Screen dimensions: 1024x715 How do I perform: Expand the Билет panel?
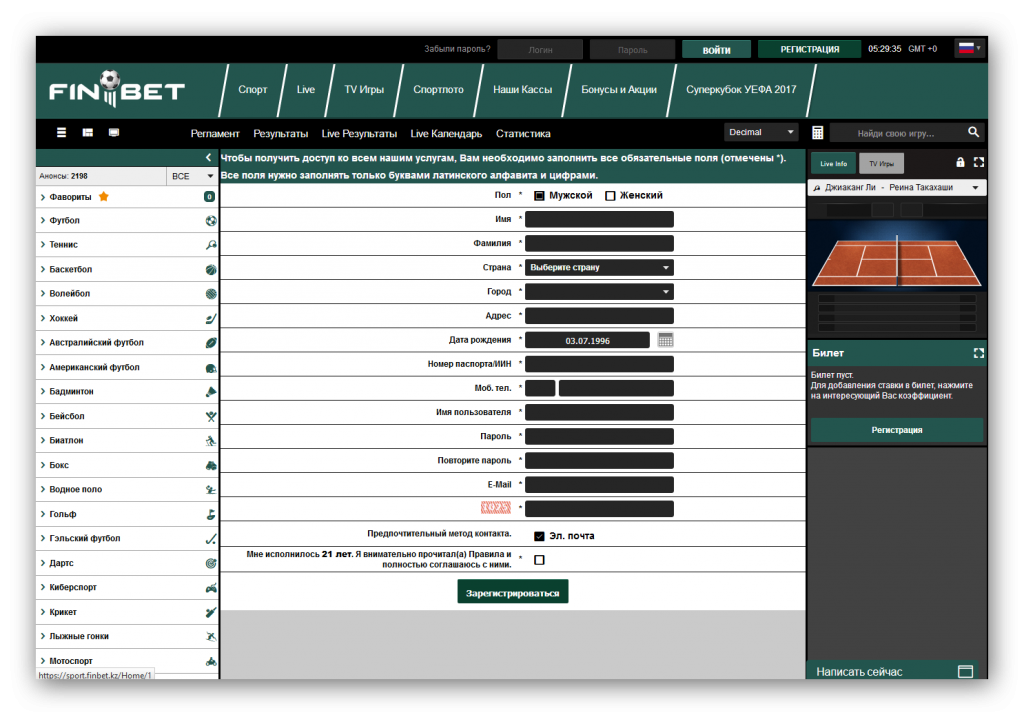click(978, 353)
